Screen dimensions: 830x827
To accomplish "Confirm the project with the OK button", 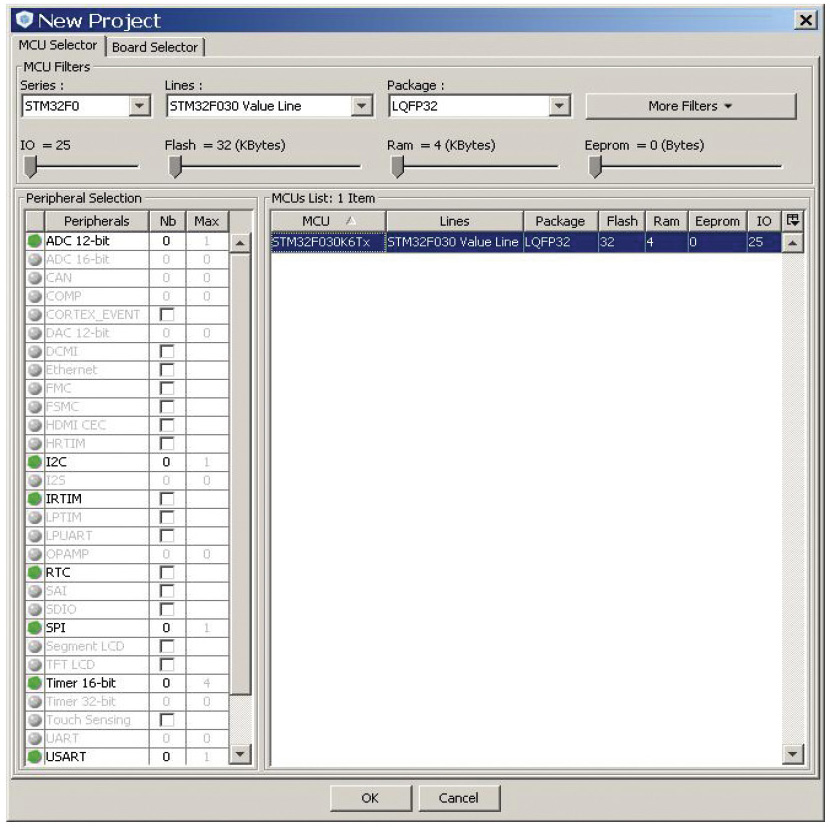I will click(370, 798).
